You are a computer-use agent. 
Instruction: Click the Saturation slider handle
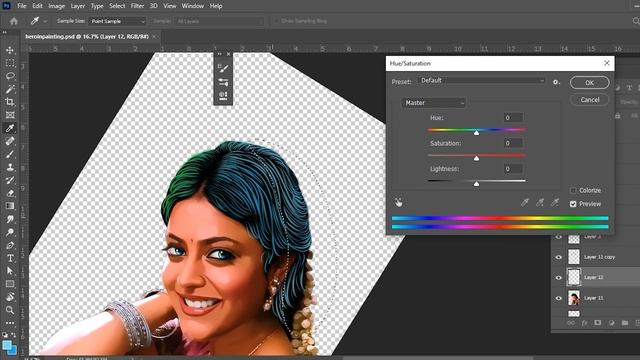(476, 158)
